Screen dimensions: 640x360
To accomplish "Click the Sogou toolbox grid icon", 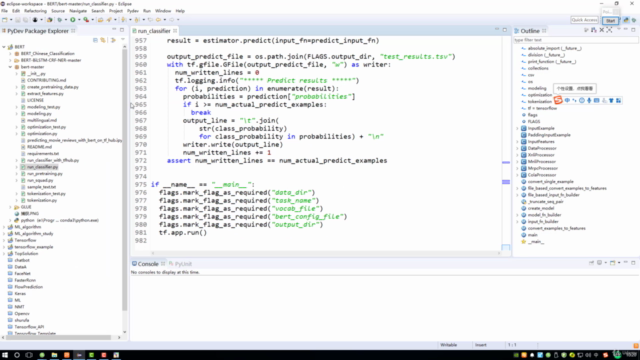I will 618,100.
